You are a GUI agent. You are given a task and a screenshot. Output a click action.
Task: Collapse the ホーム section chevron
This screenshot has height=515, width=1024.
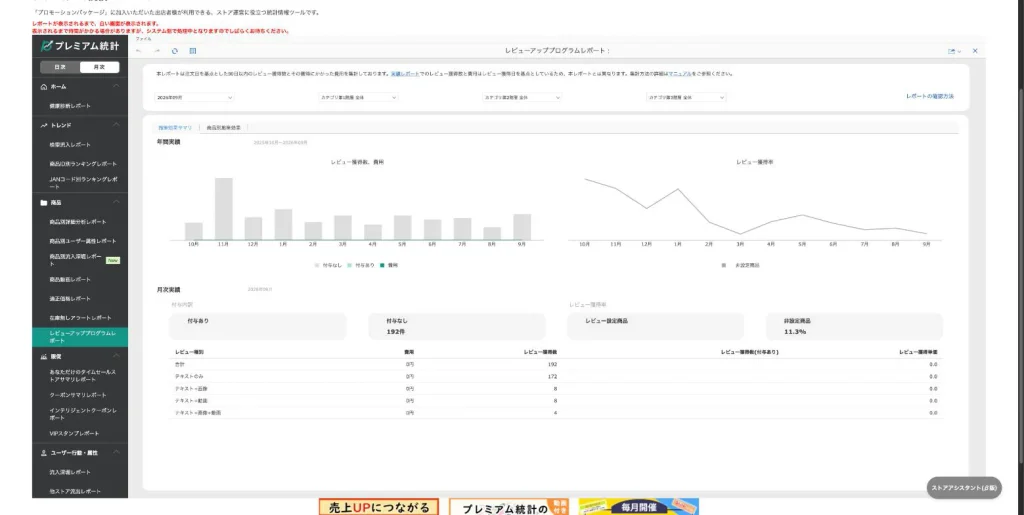116,86
